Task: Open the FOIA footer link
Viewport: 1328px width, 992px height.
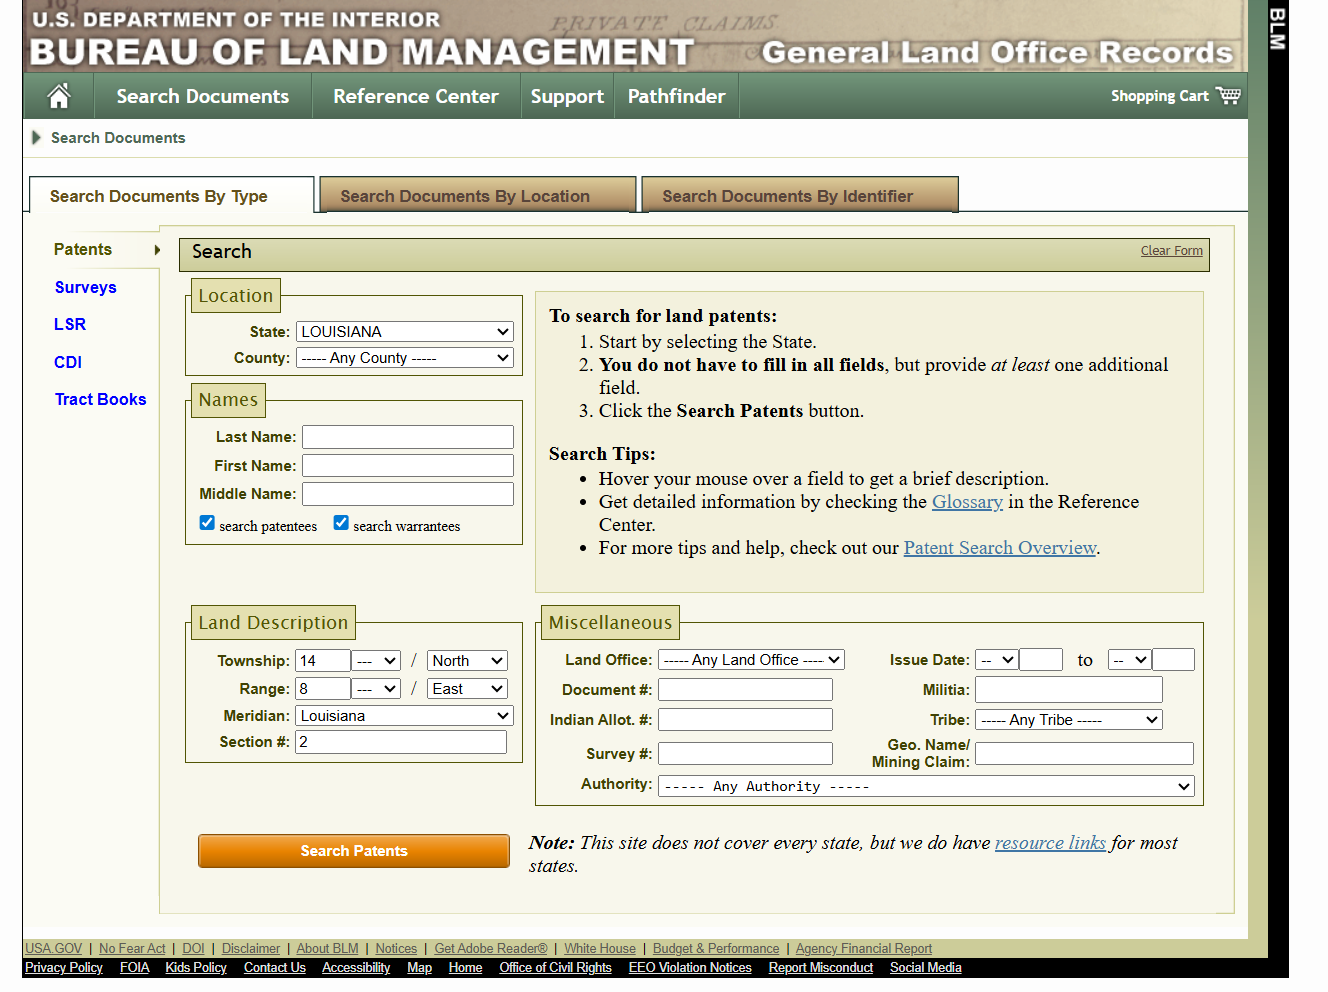Action: point(134,968)
